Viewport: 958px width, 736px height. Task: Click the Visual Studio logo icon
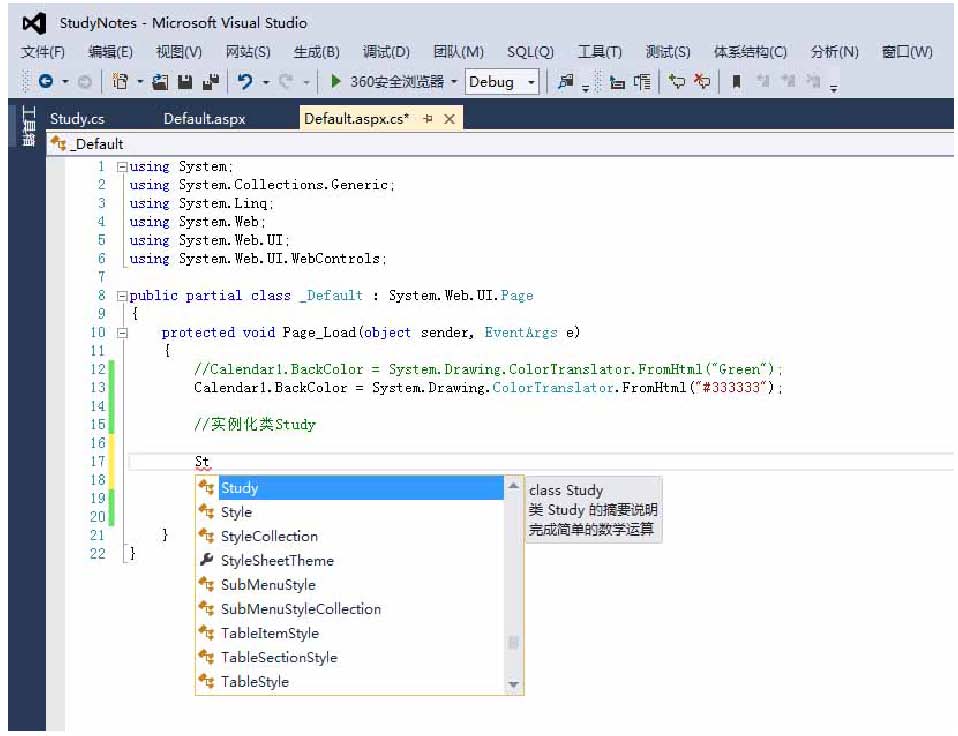point(34,24)
